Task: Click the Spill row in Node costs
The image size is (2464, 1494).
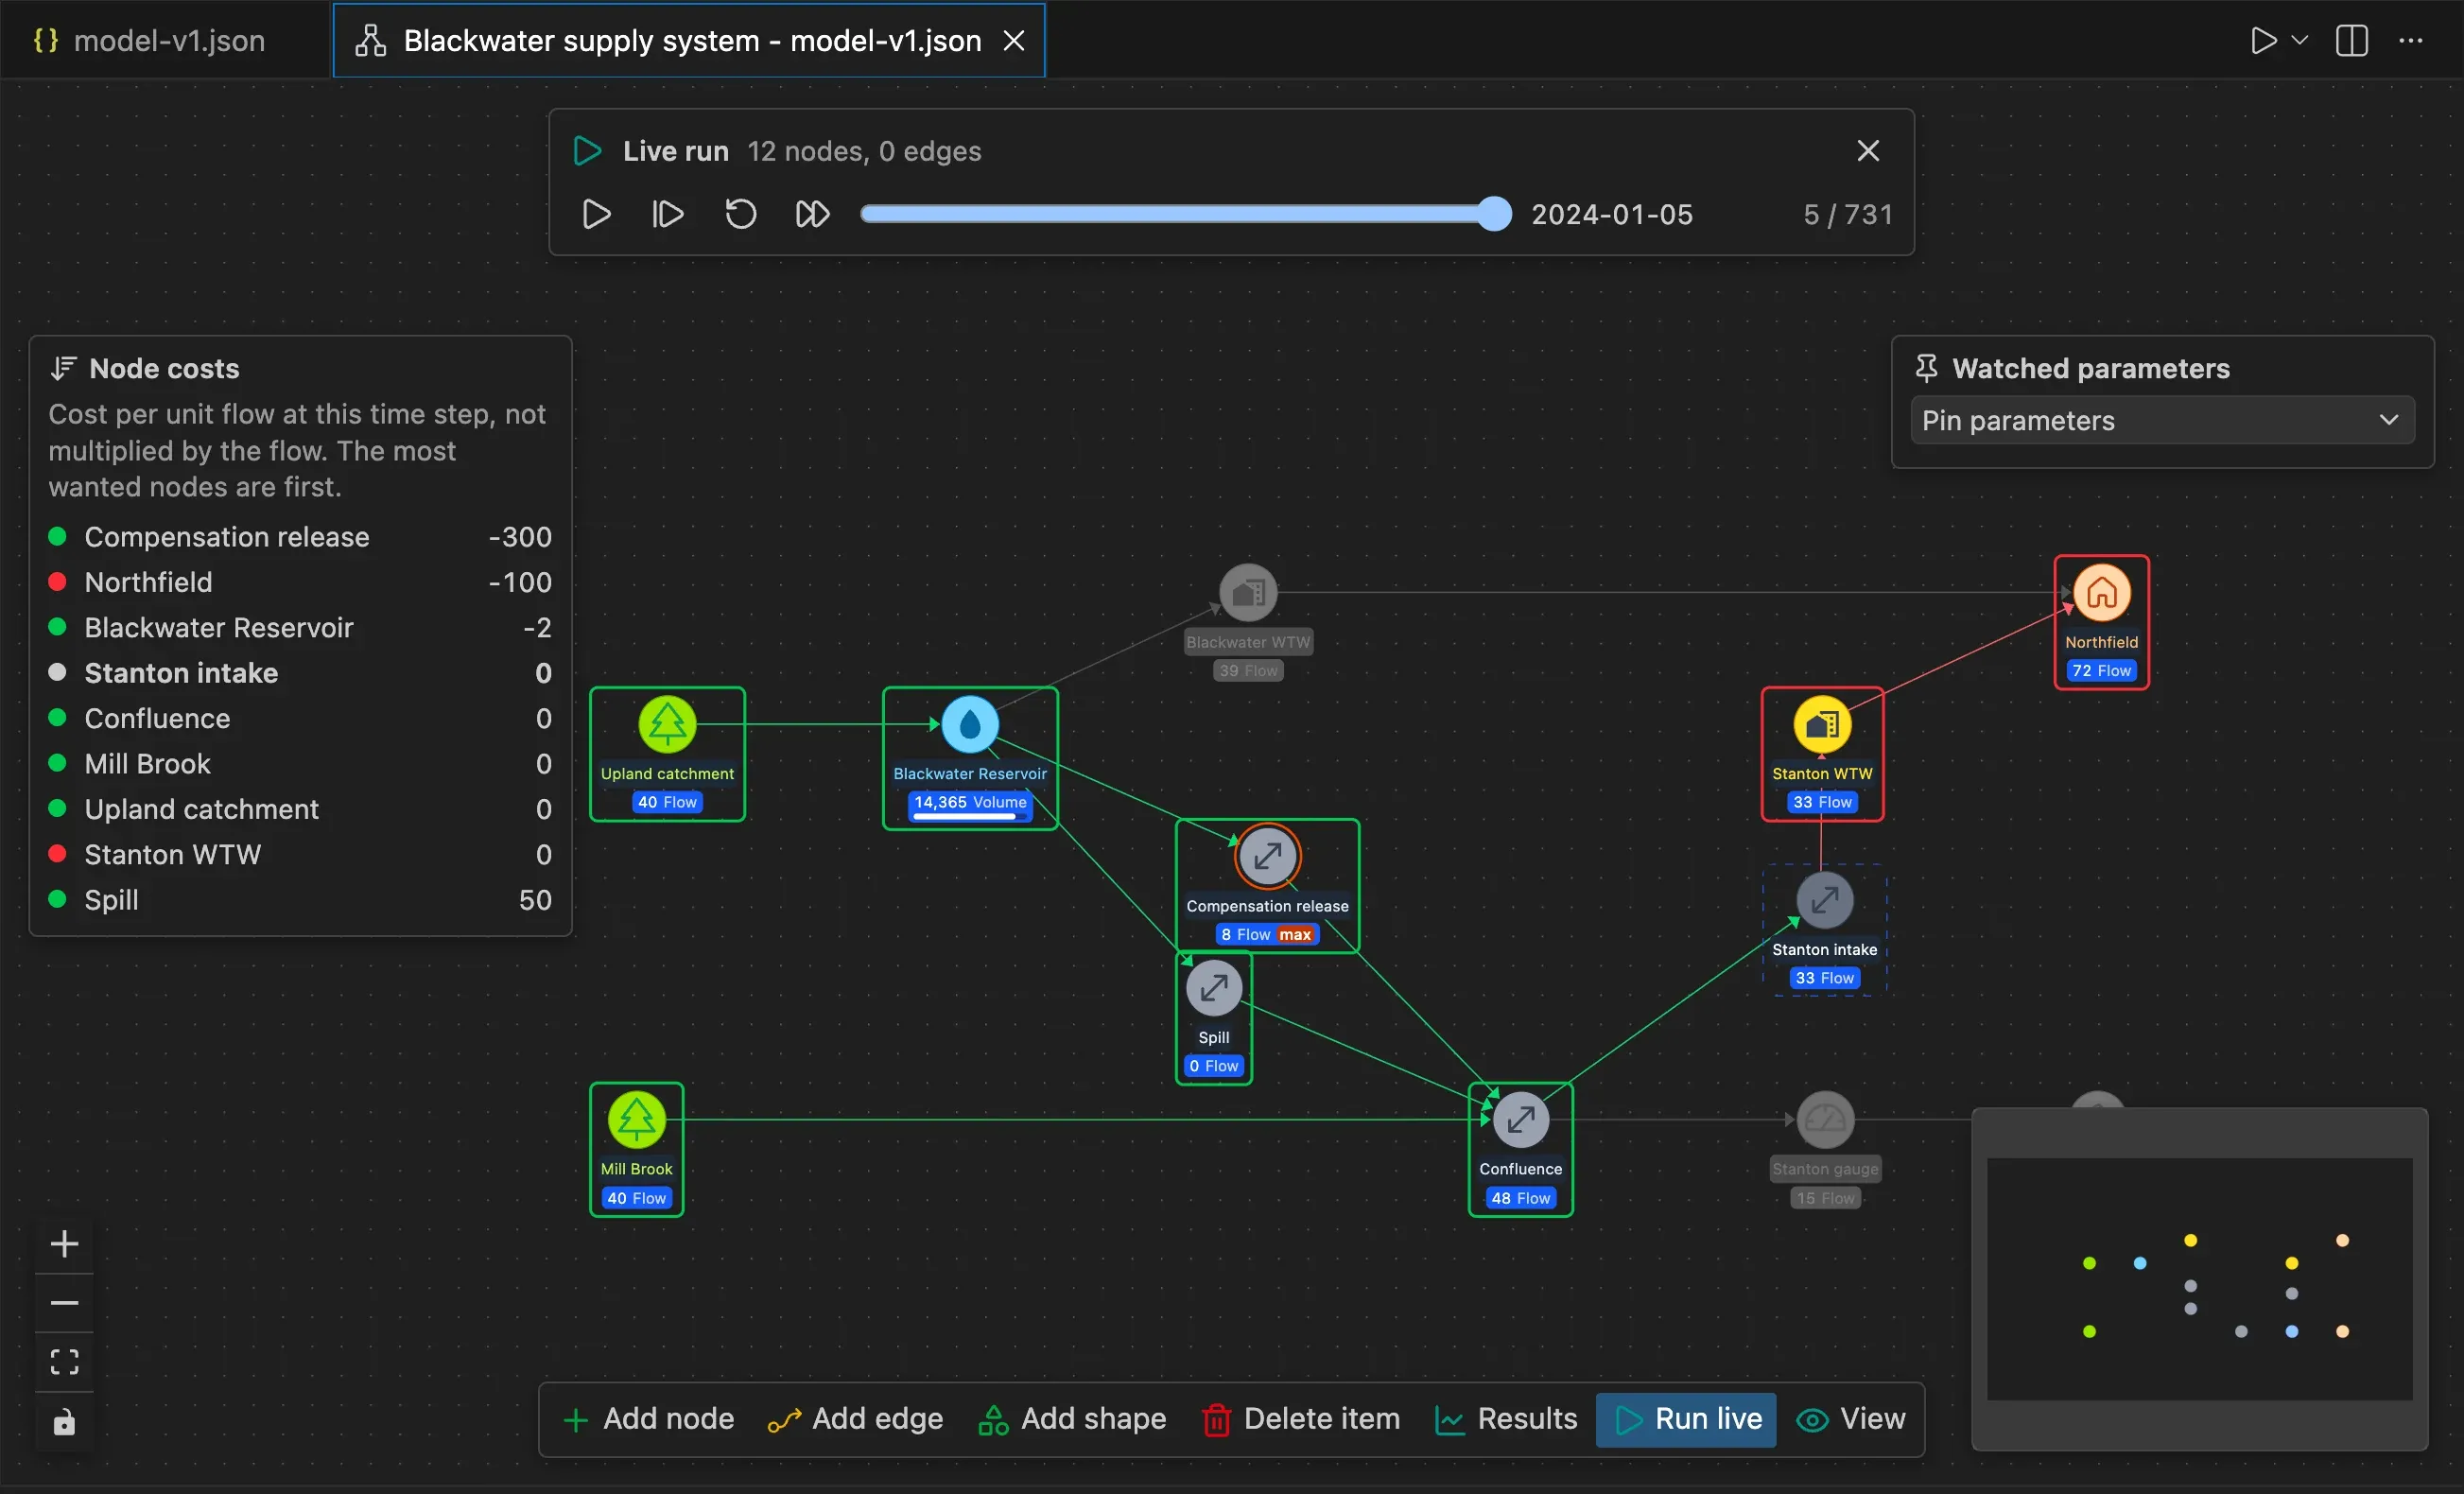Action: click(x=300, y=900)
